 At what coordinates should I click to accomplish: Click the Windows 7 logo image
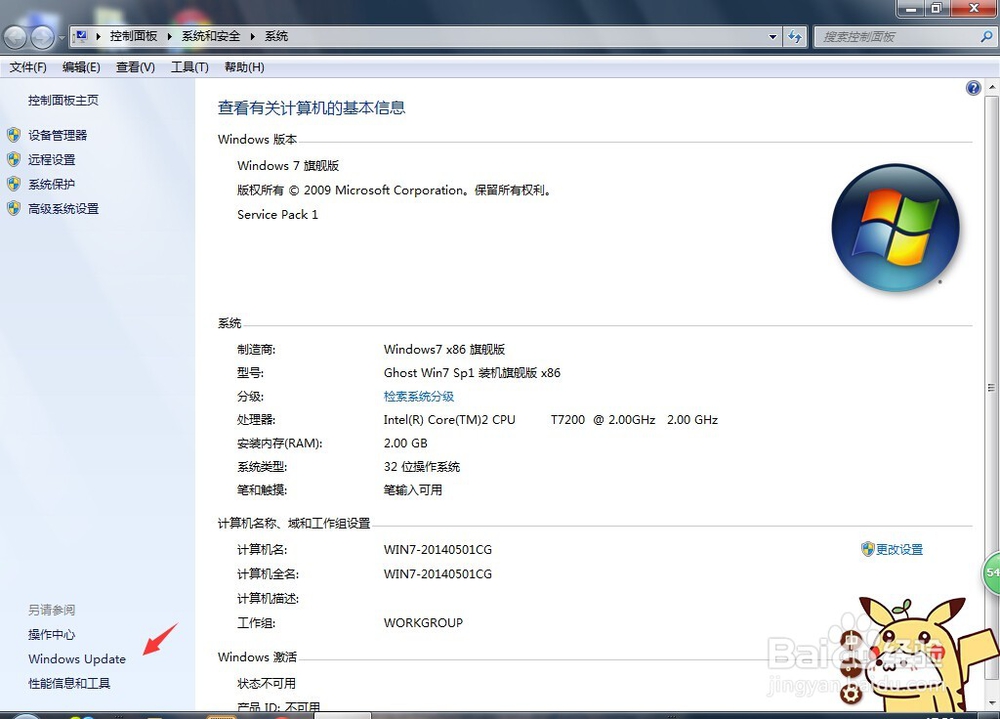[895, 228]
